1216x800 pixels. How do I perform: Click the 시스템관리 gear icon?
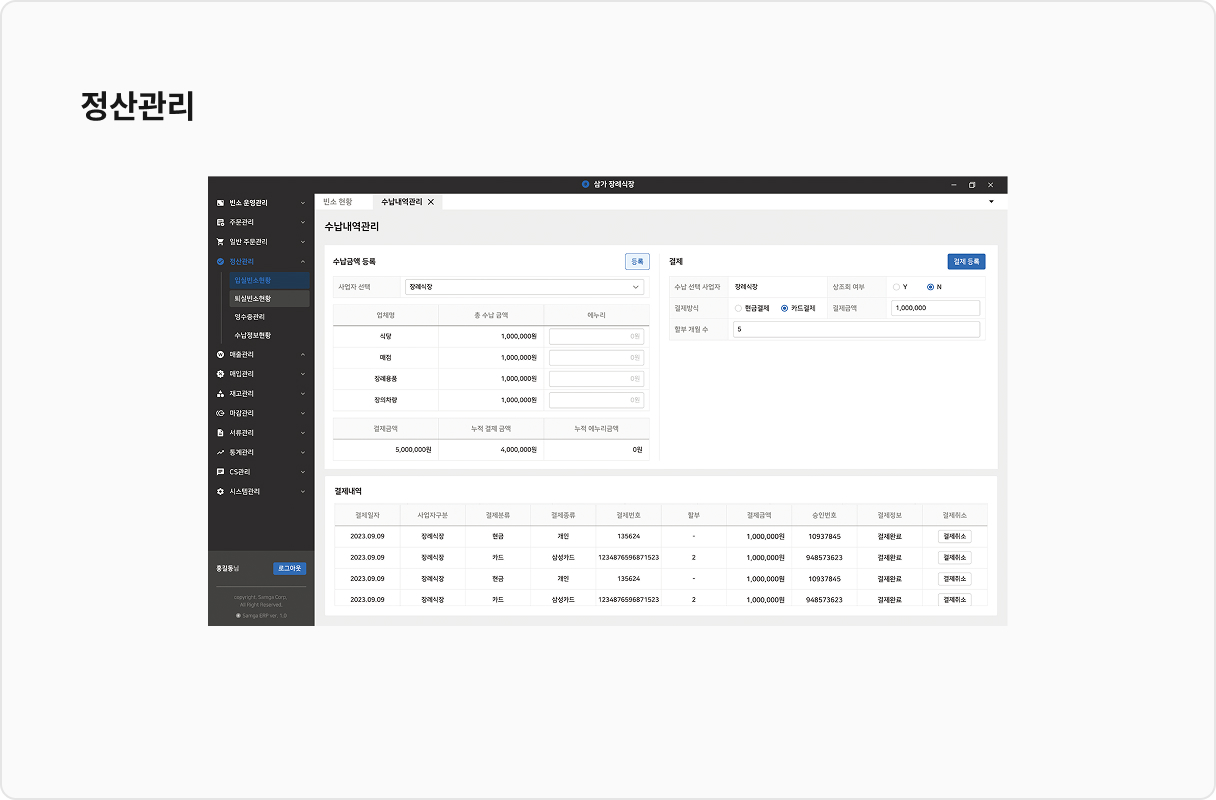(220, 492)
